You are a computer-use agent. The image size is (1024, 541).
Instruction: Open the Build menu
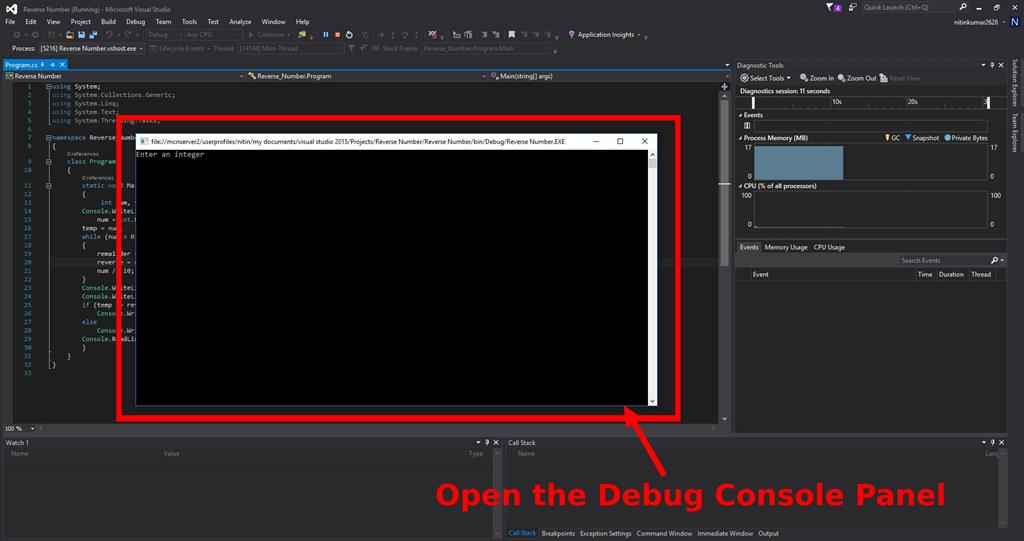108,22
